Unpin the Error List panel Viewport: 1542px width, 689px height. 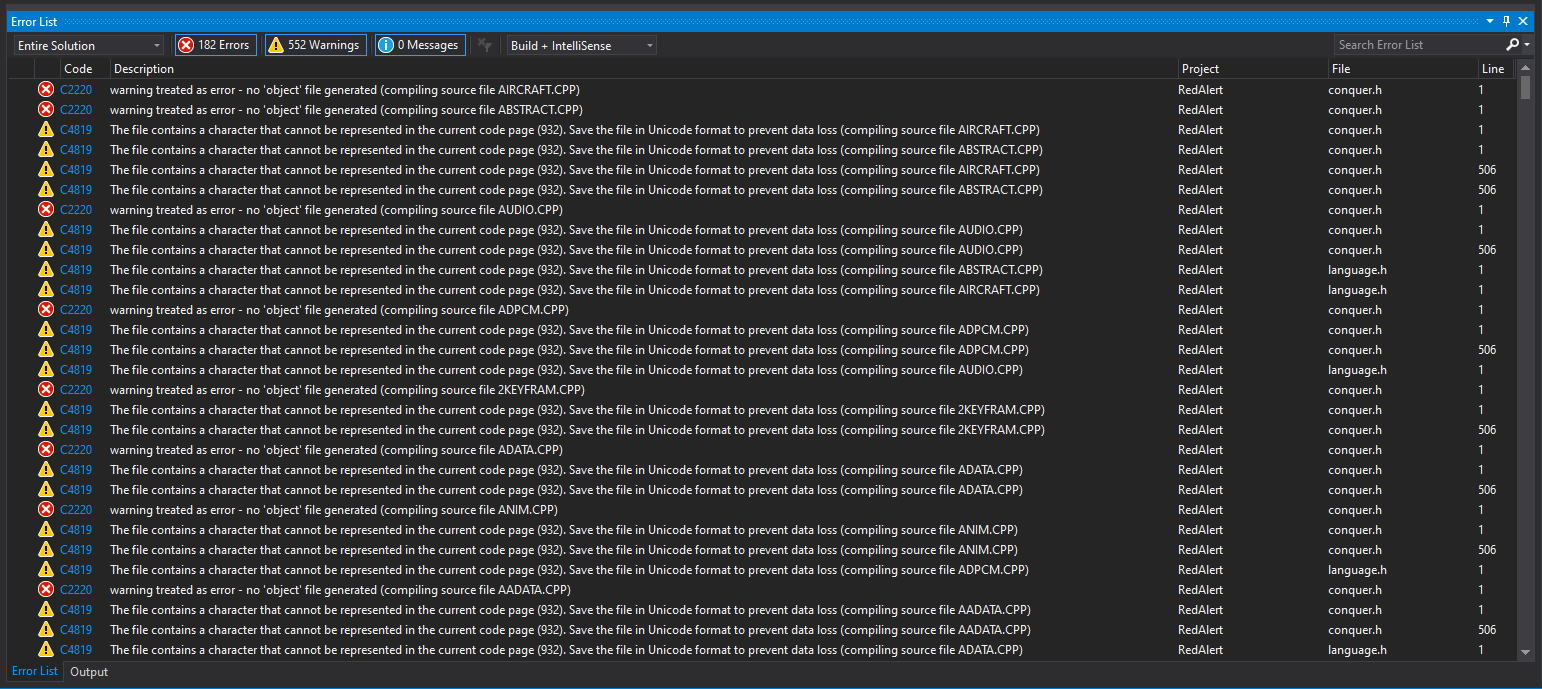point(1505,20)
